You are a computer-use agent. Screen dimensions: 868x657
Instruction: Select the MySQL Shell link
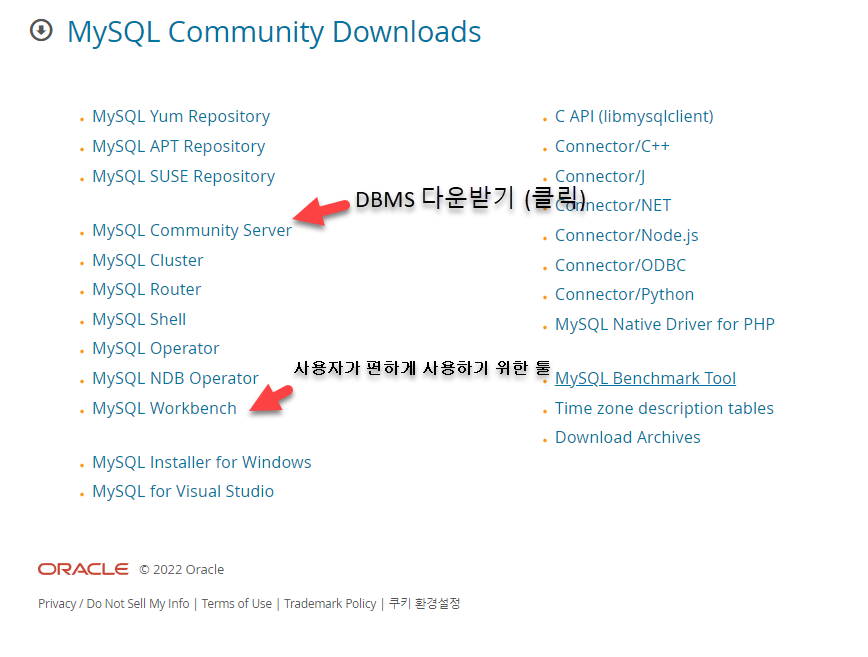(139, 319)
